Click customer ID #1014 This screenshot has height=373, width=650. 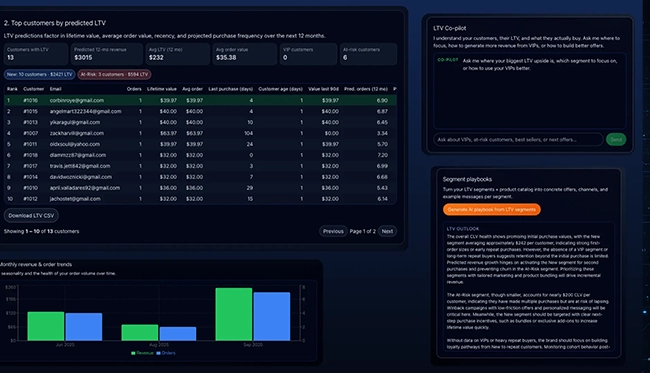(x=30, y=177)
